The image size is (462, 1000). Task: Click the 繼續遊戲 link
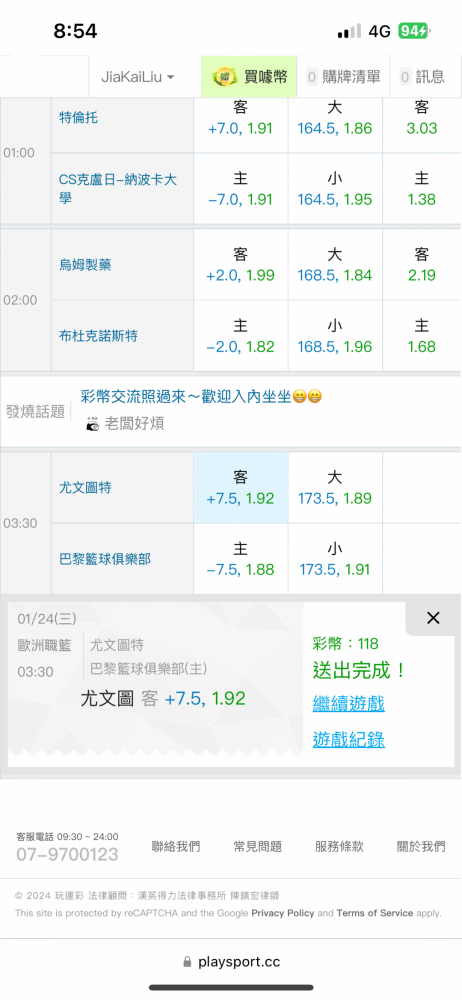[348, 704]
